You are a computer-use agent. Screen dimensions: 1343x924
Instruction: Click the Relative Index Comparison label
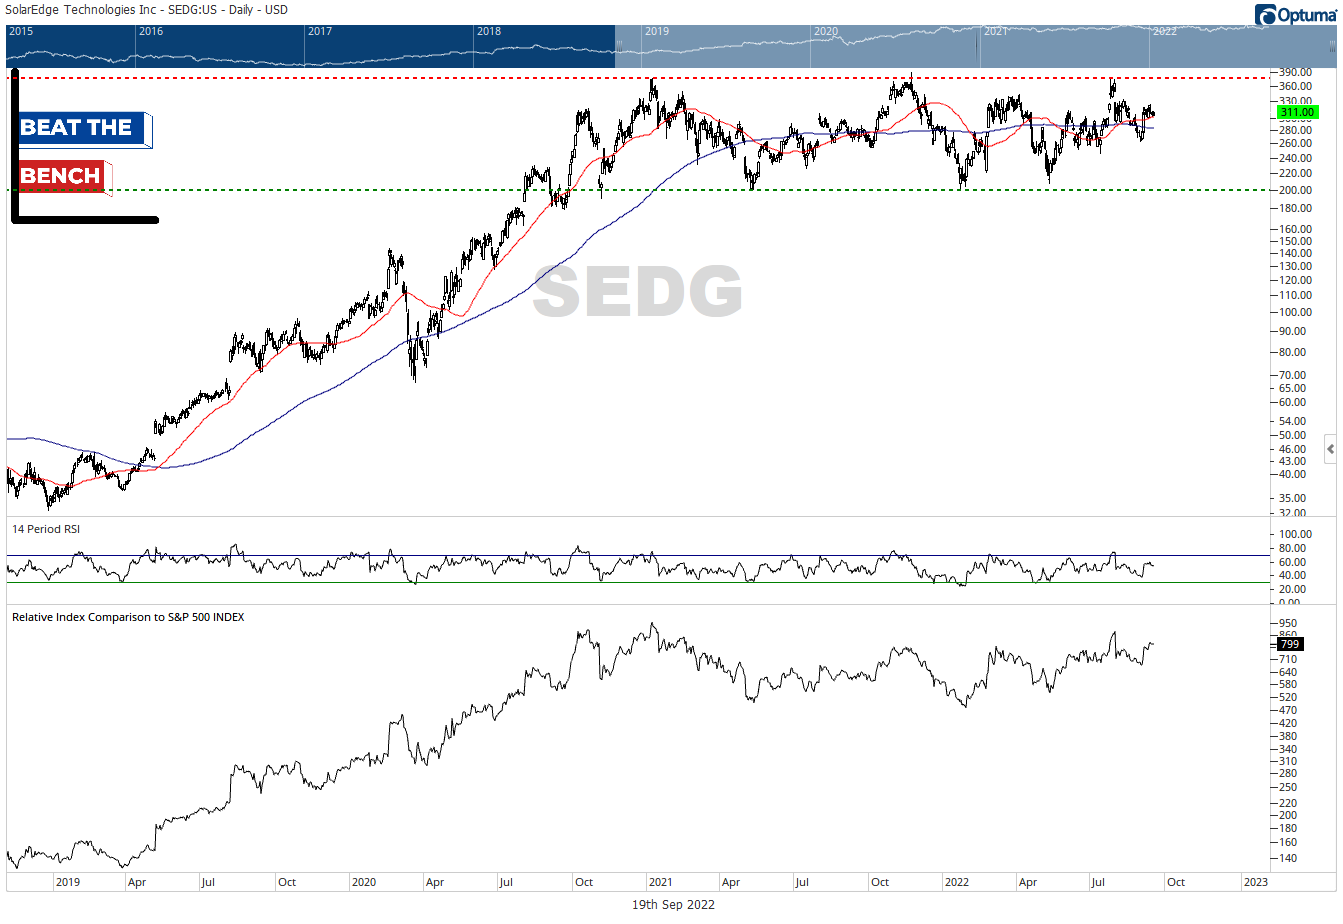click(x=128, y=617)
